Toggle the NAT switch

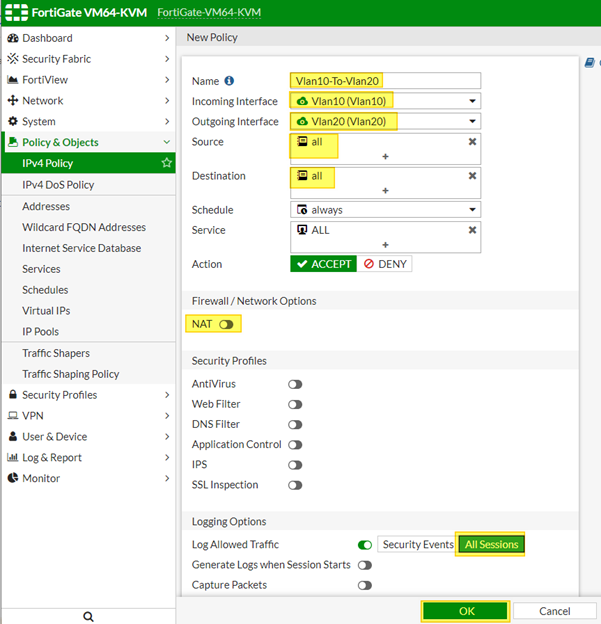(x=226, y=324)
